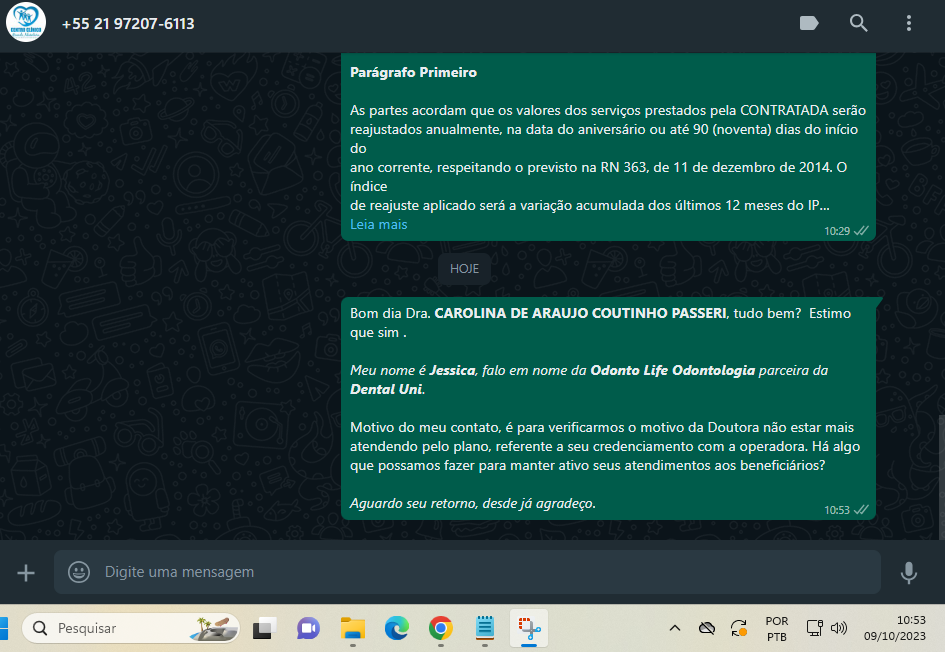Click the Odonto Life Odontologia text
945x652 pixels.
coord(673,371)
